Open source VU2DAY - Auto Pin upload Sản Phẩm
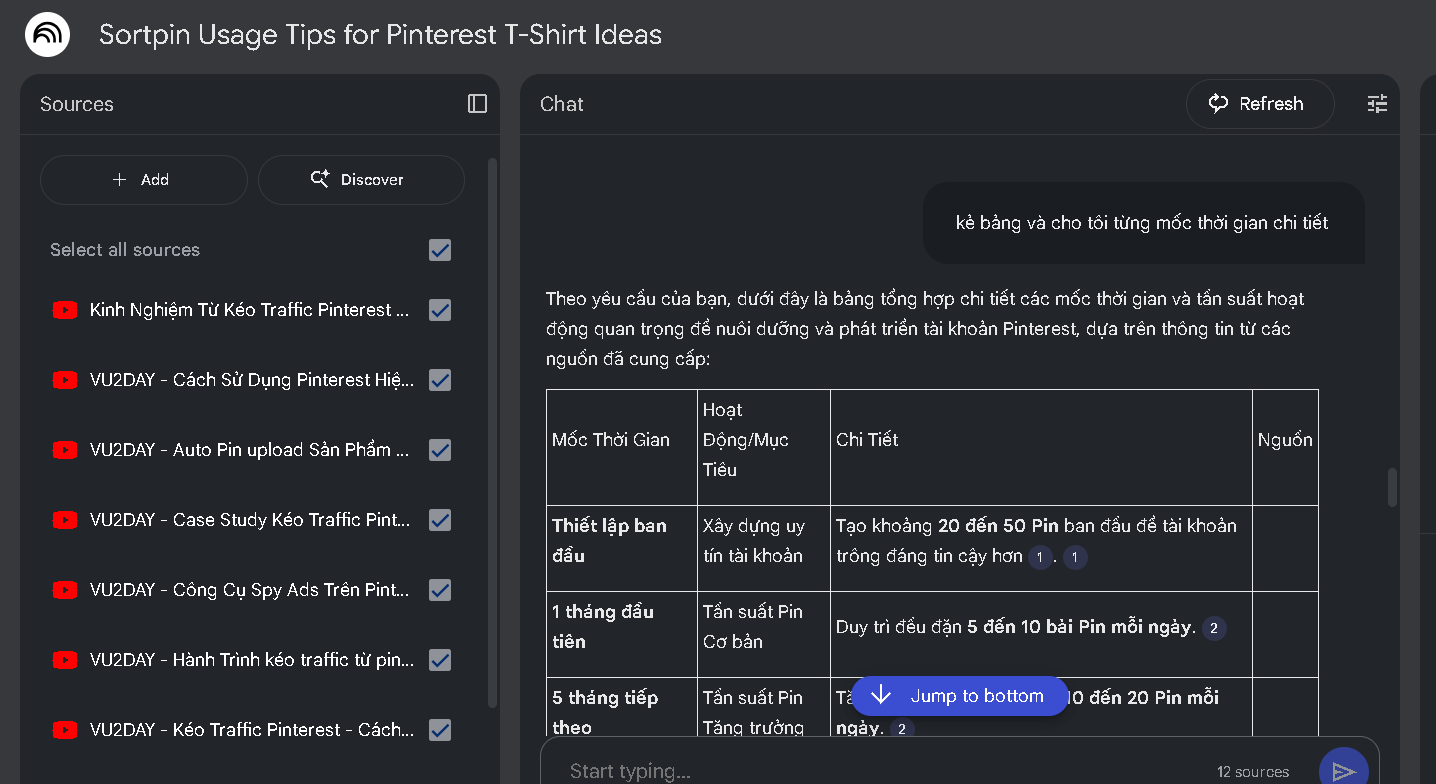The image size is (1436, 784). click(x=250, y=450)
